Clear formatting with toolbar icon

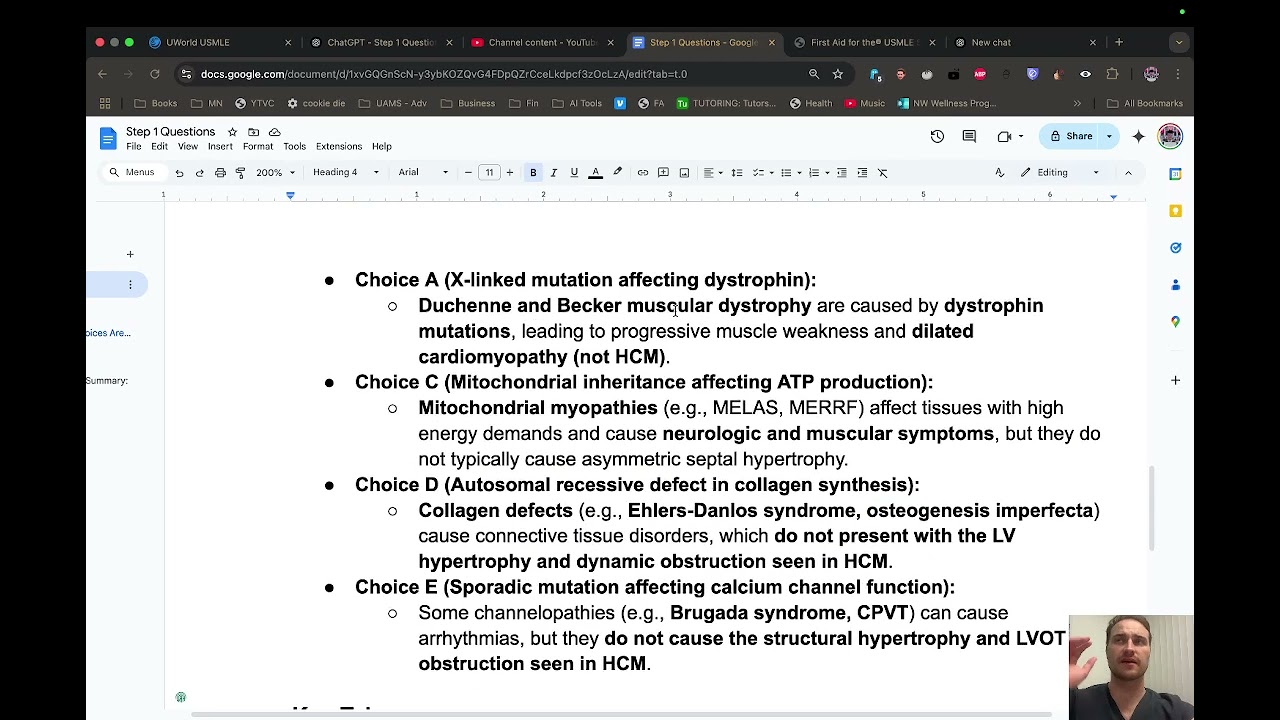coord(883,173)
